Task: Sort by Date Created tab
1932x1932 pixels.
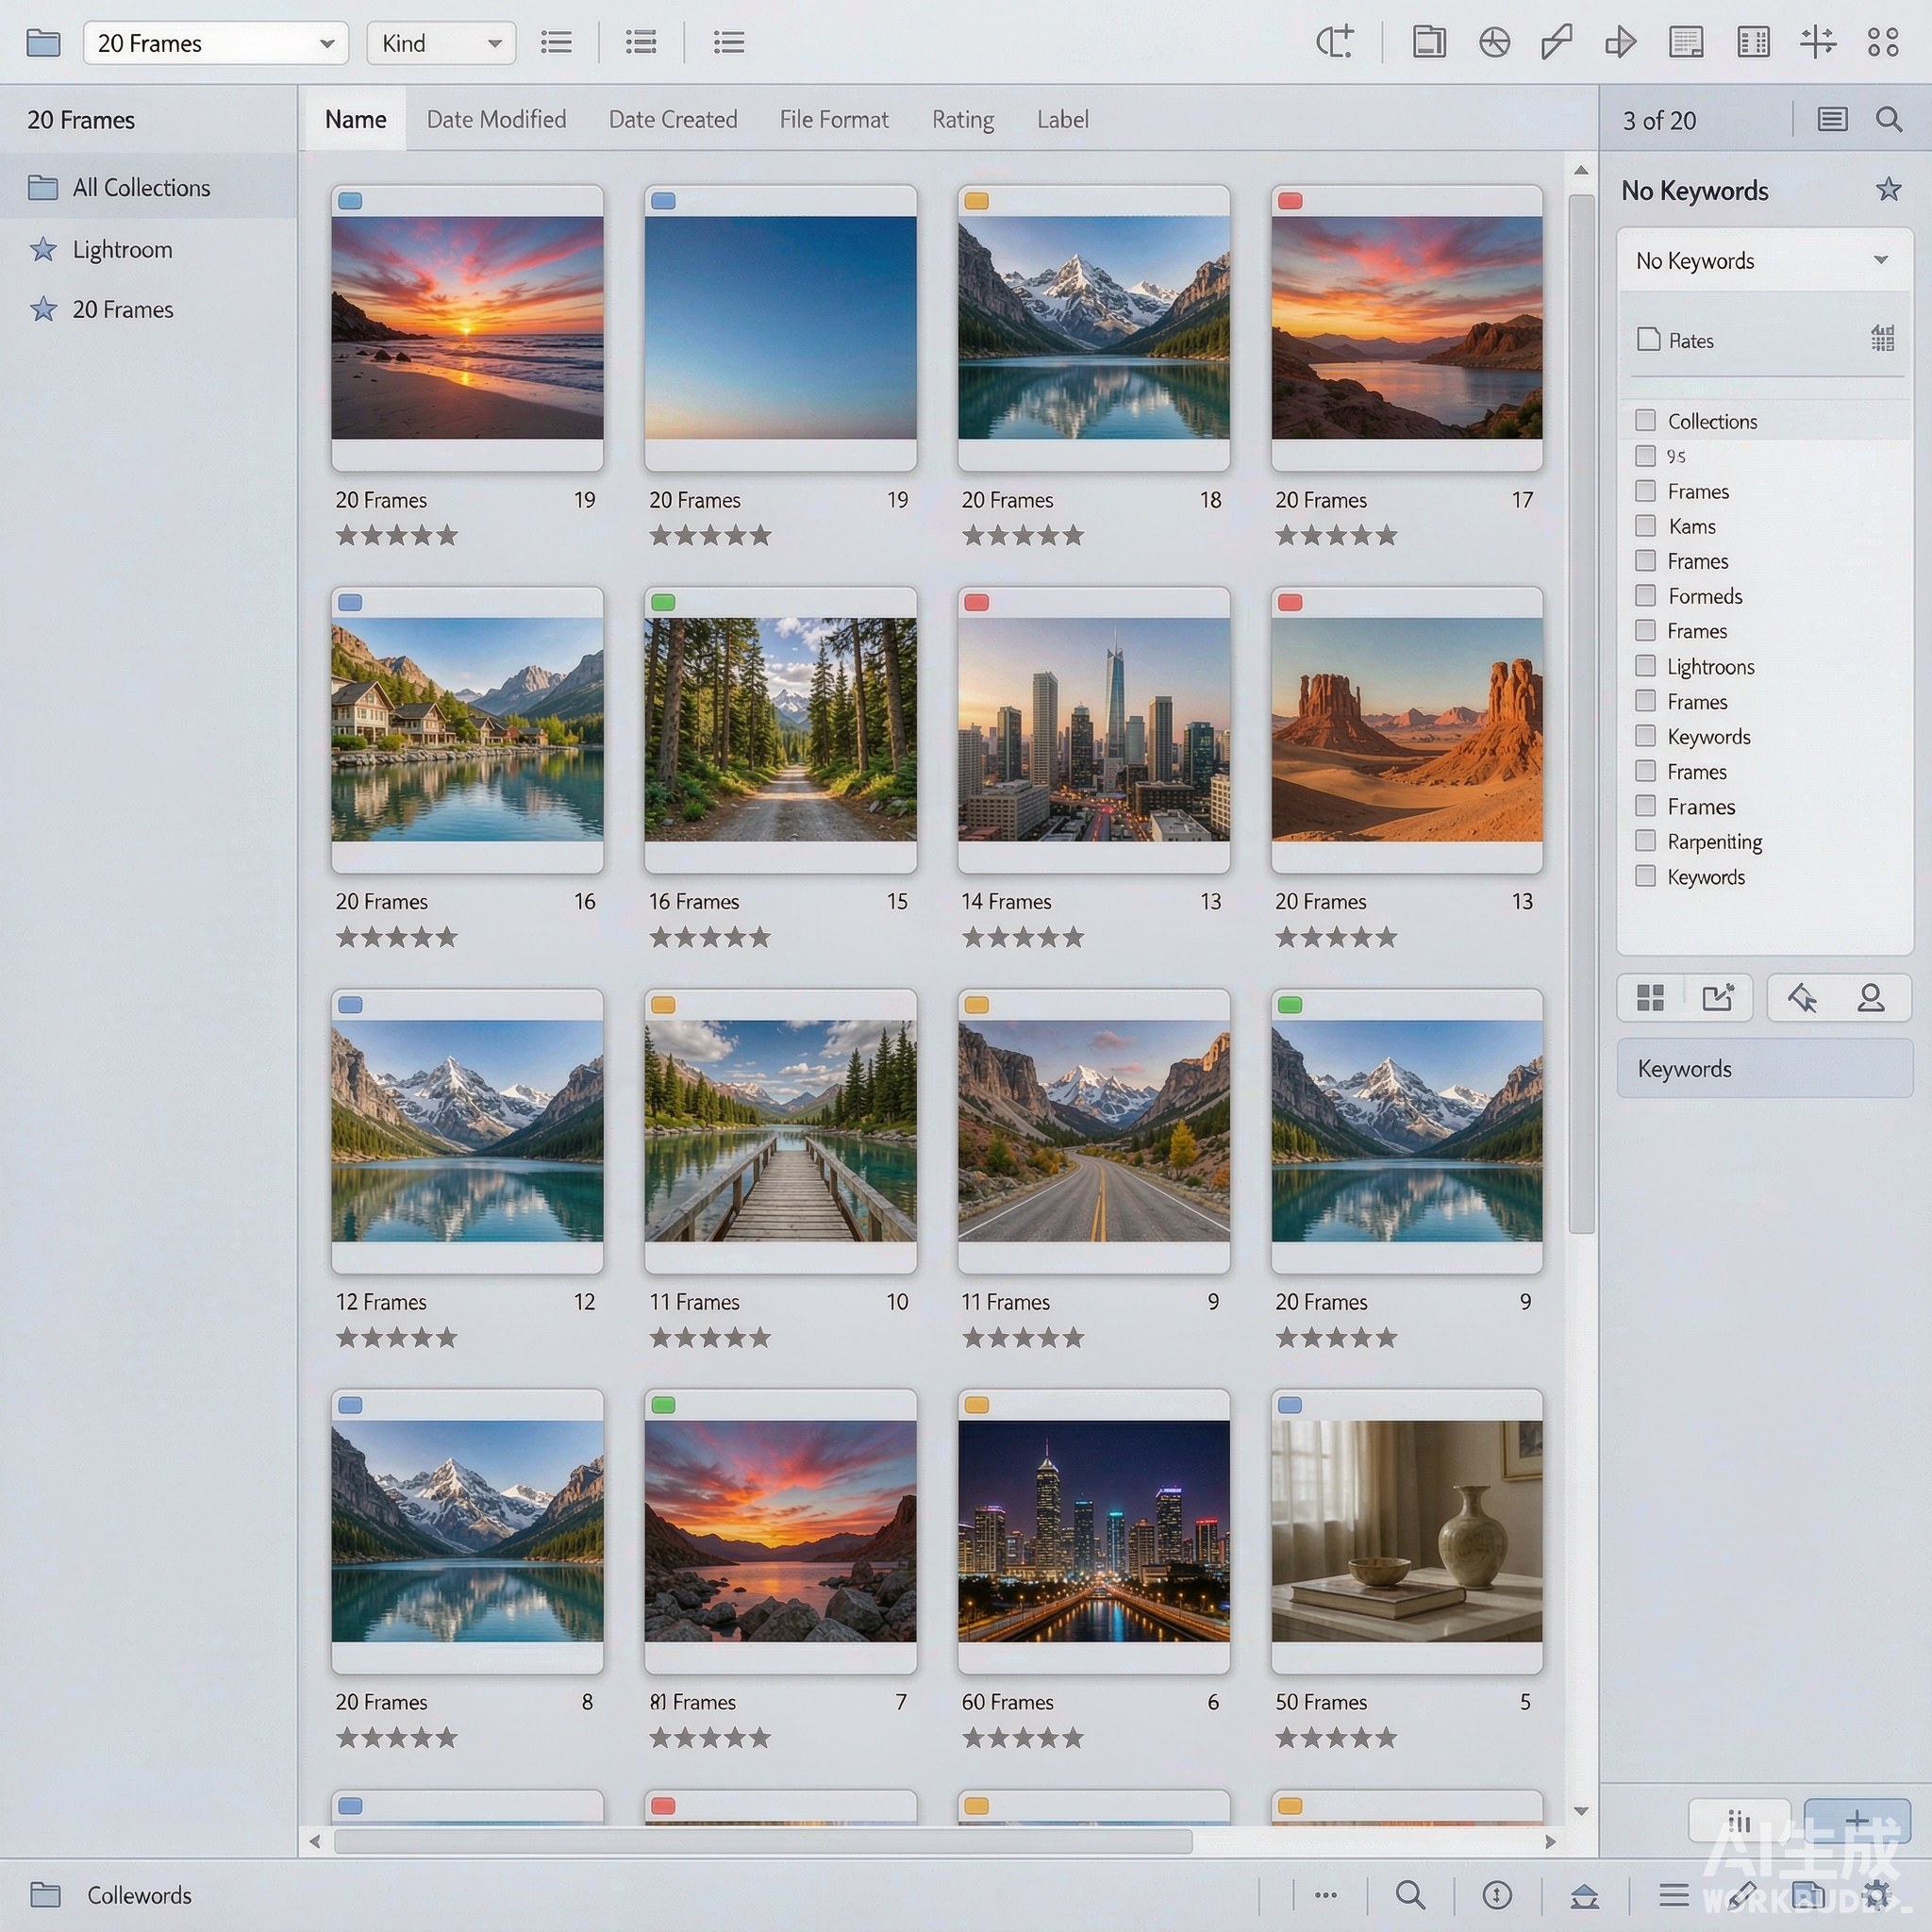Action: click(673, 119)
